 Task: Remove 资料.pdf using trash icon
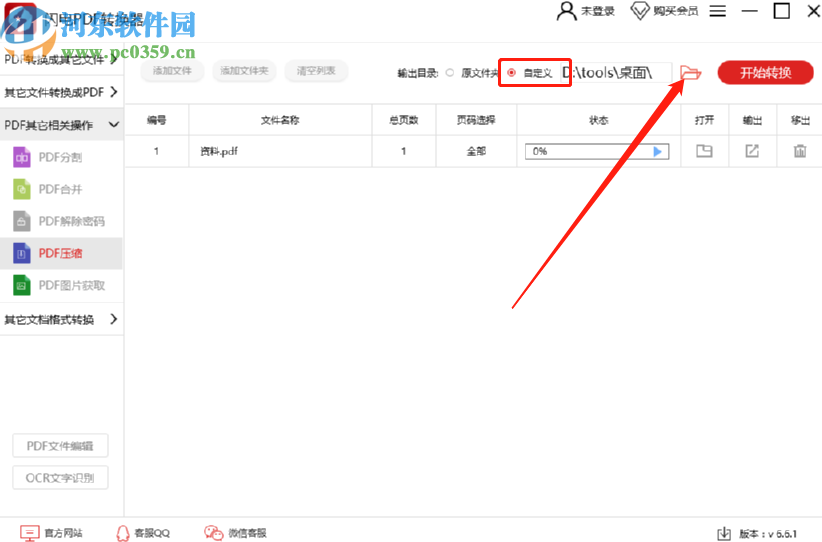(x=799, y=151)
